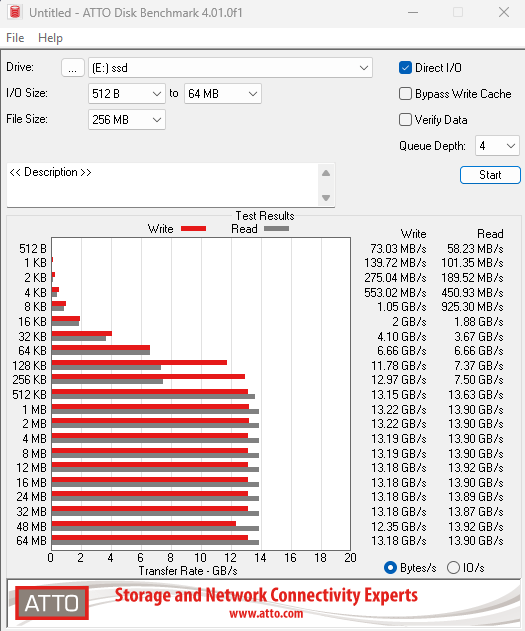
Task: Click the description scroll up arrow
Action: [x=326, y=173]
